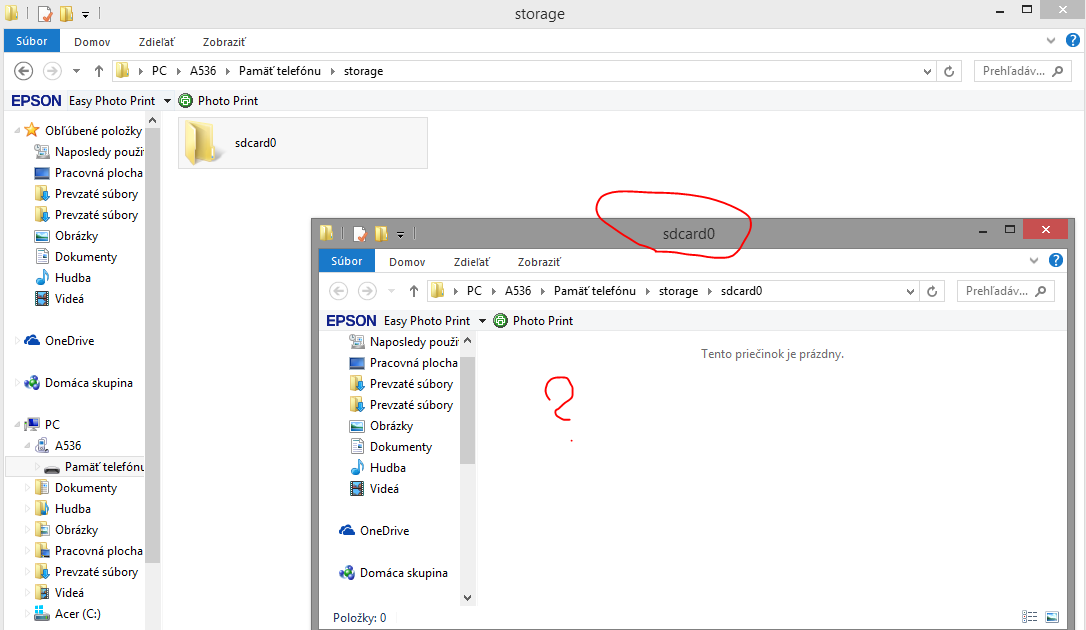Refresh the storage window address bar
Viewport: 1086px width, 630px height.
(x=949, y=71)
